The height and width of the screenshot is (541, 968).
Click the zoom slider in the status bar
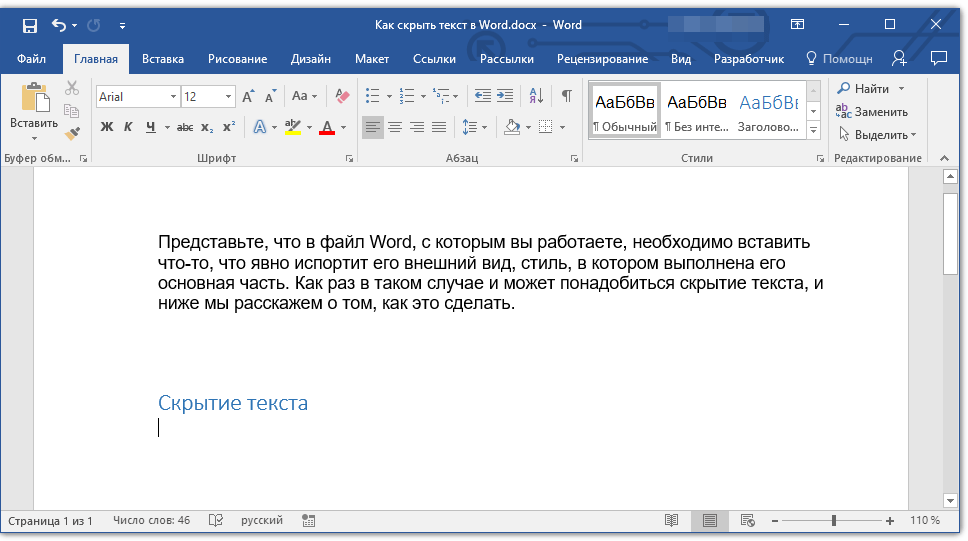tap(833, 521)
